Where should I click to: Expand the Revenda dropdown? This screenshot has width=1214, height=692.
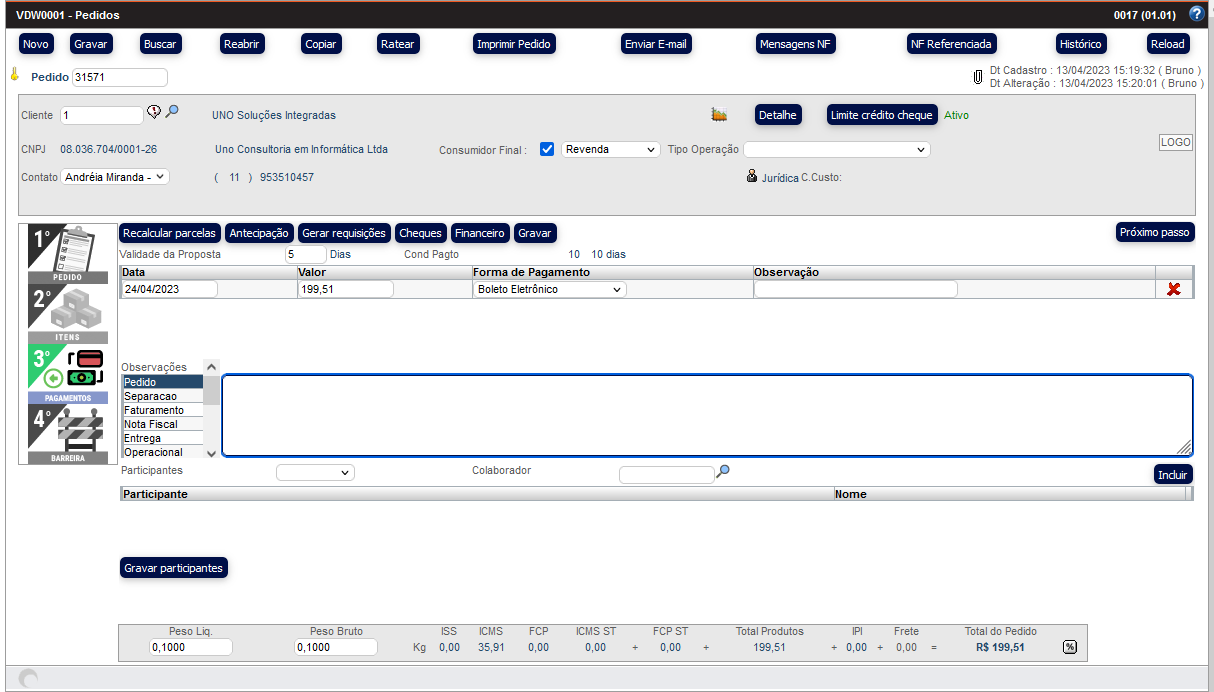coord(611,149)
